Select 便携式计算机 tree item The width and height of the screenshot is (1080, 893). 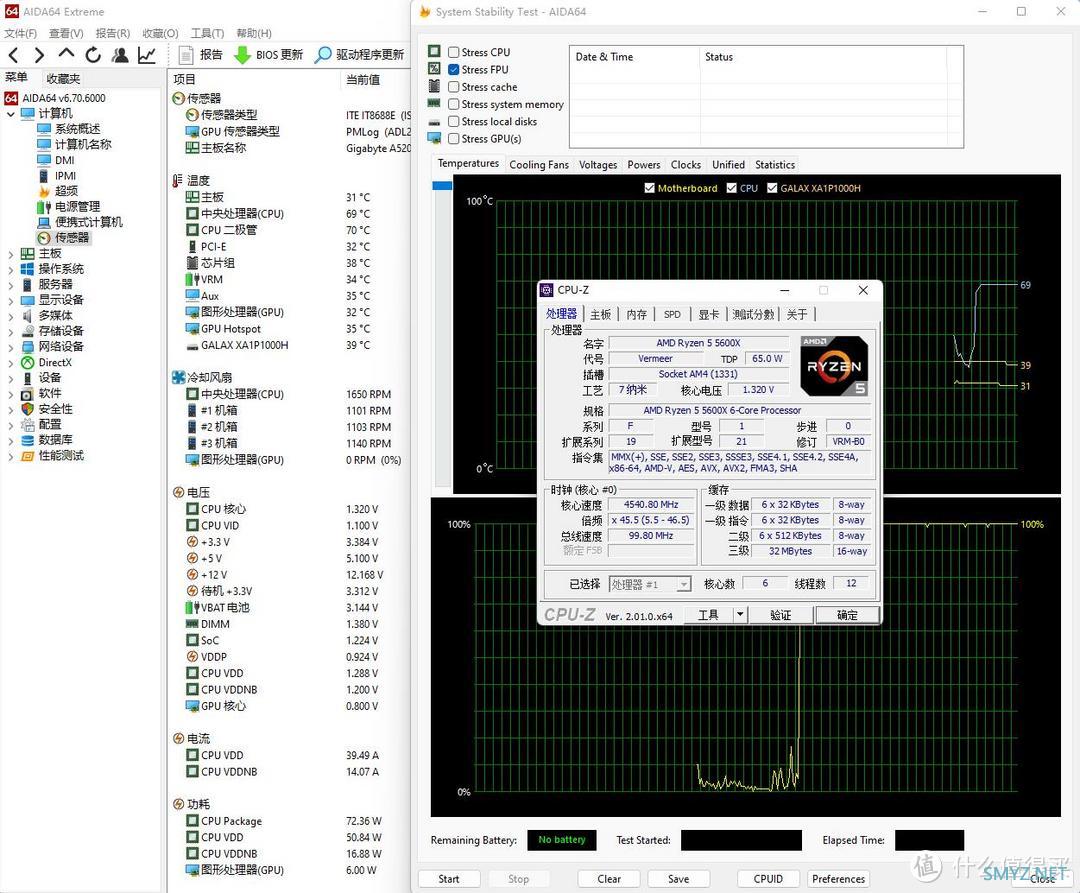coord(88,222)
